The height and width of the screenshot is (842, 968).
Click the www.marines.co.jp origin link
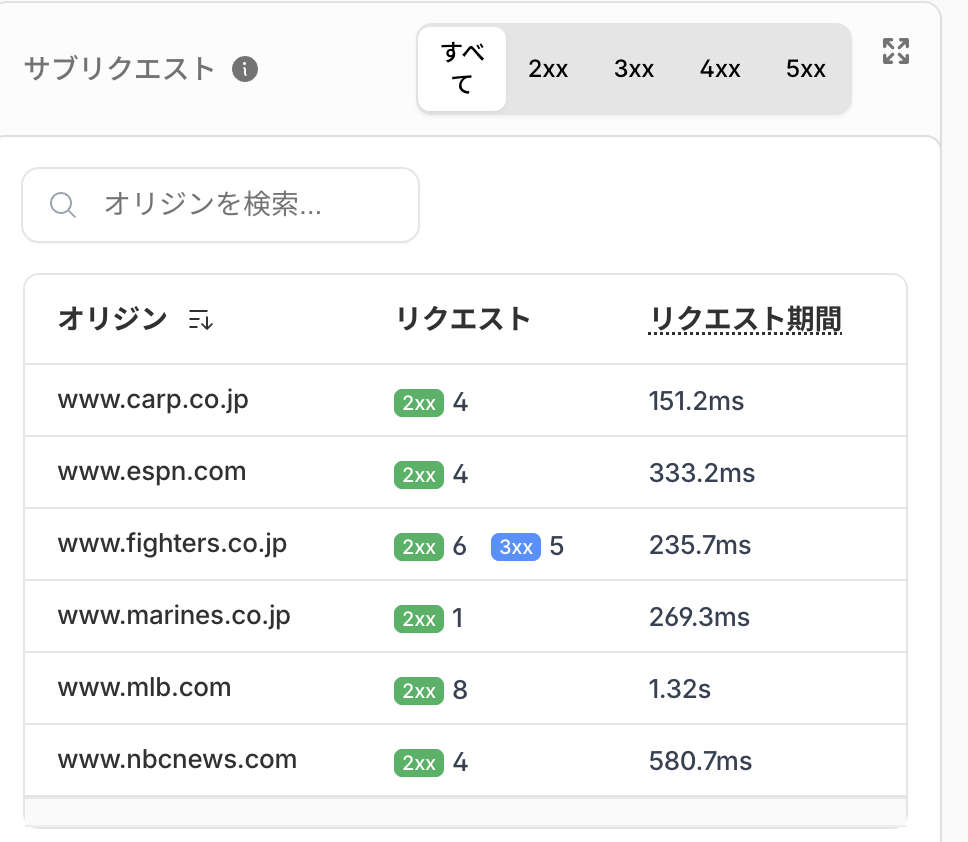(173, 617)
